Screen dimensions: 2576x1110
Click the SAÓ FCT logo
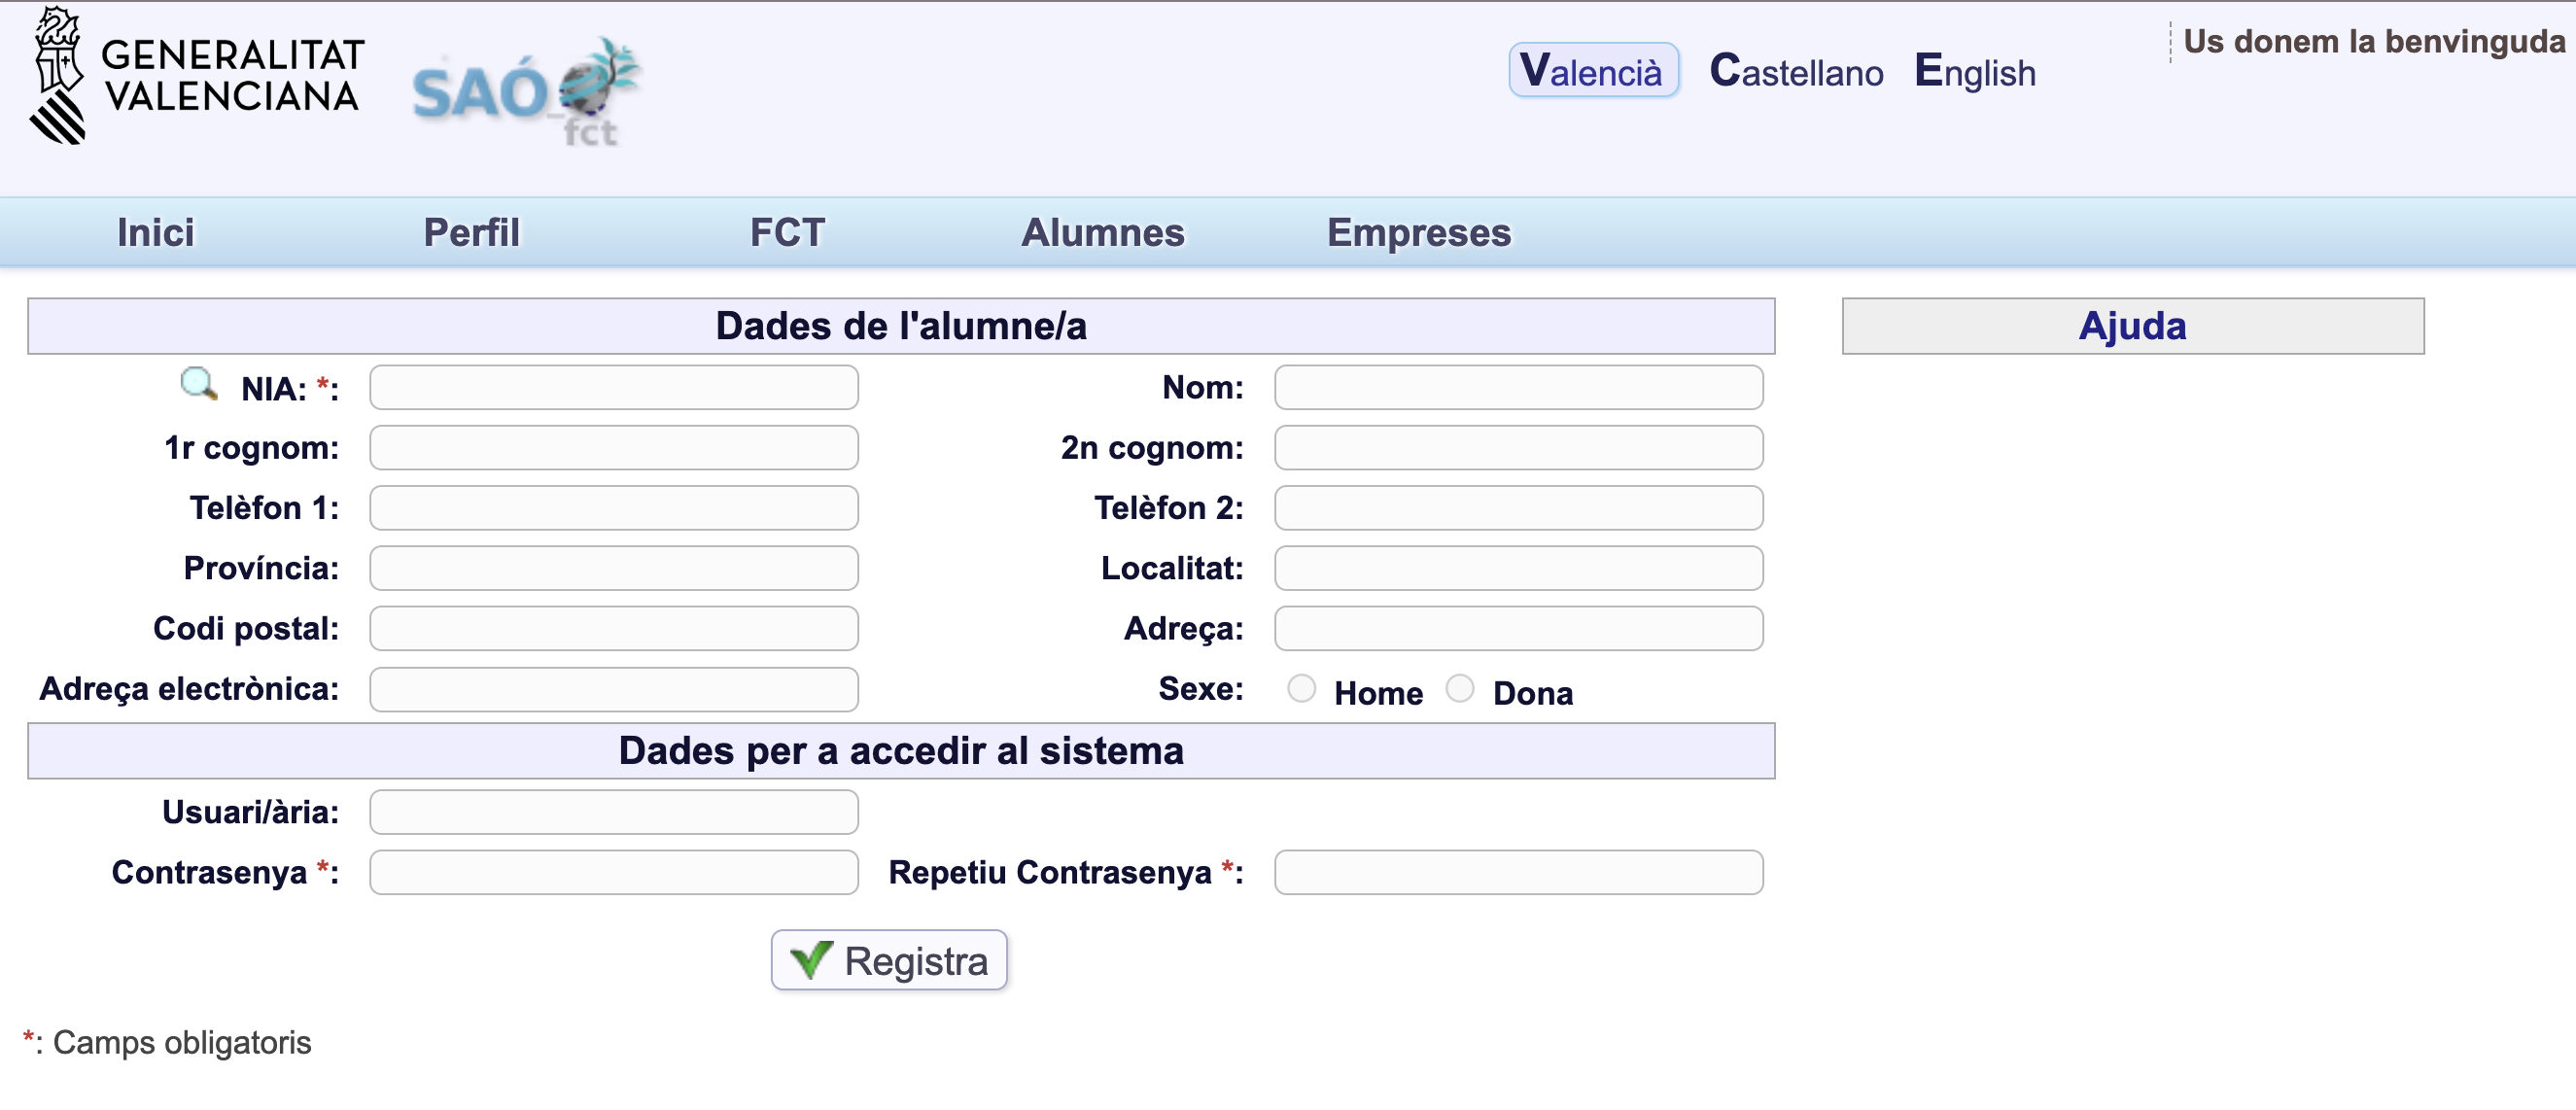(525, 92)
